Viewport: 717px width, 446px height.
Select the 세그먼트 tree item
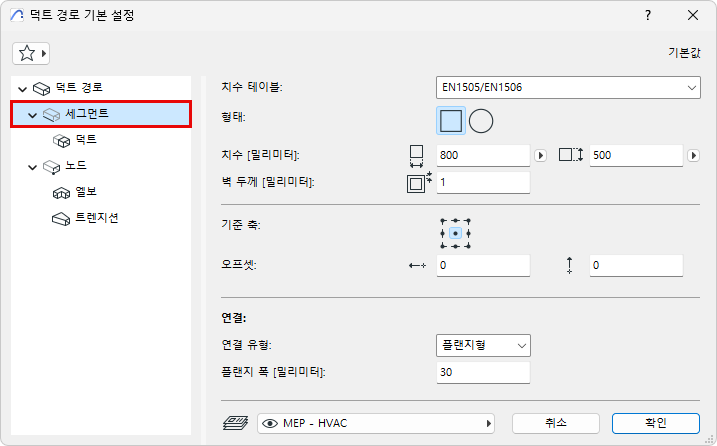[101, 114]
